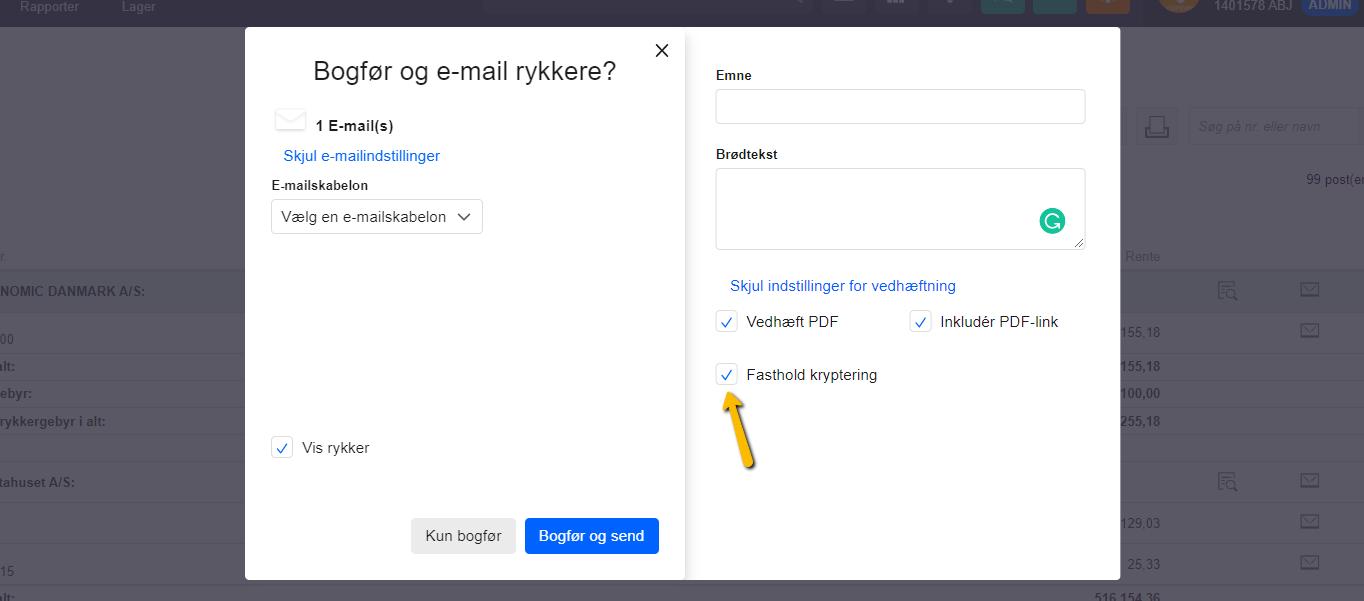Screen dimensions: 1364x601
Task: Open the Vælg en e-mailskabelon dropdown
Action: tap(376, 216)
